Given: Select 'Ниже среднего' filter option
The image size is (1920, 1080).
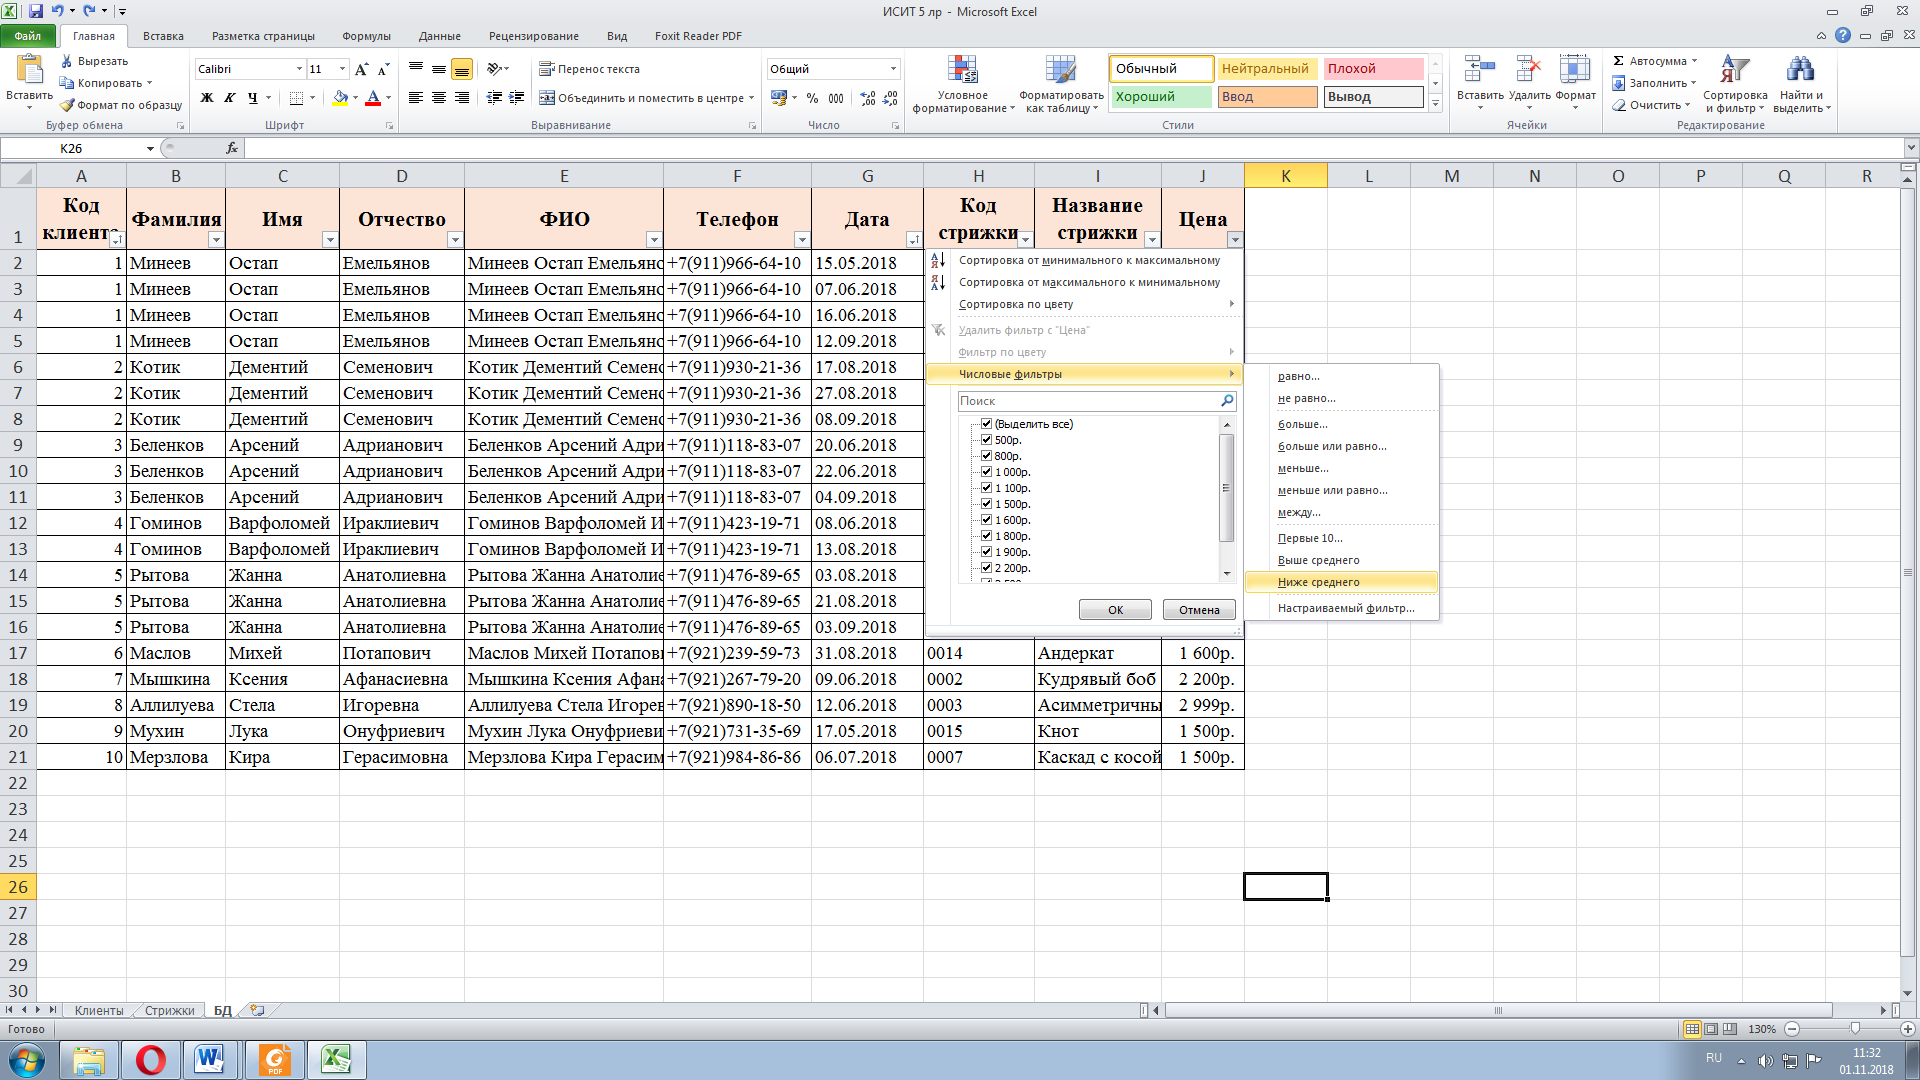Looking at the screenshot, I should 1318,582.
